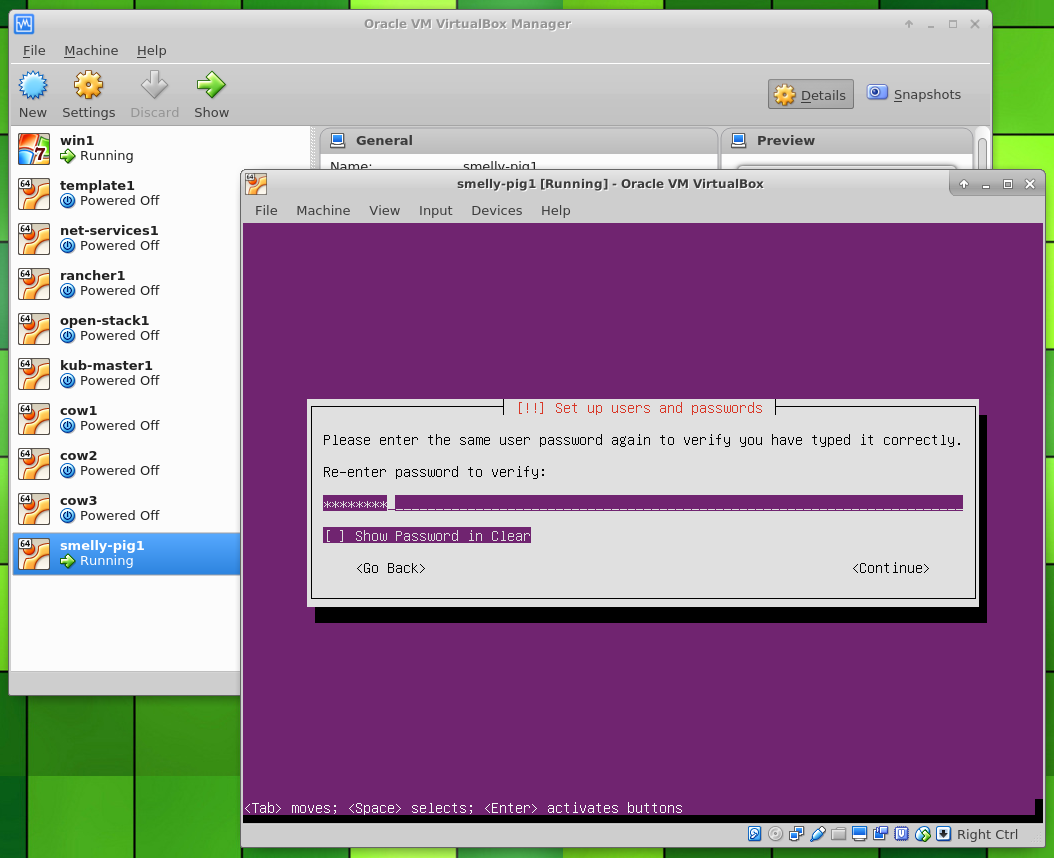
Task: Open Devices menu in smelly-pig1 window
Action: coord(497,210)
